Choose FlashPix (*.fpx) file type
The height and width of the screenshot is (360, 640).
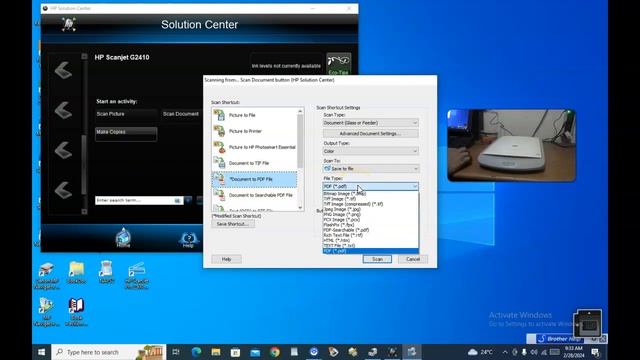371,225
